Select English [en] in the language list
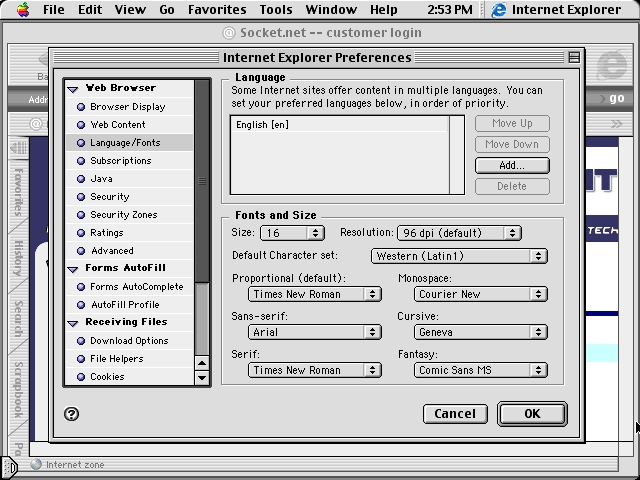Screen dimensions: 640x480 point(340,124)
